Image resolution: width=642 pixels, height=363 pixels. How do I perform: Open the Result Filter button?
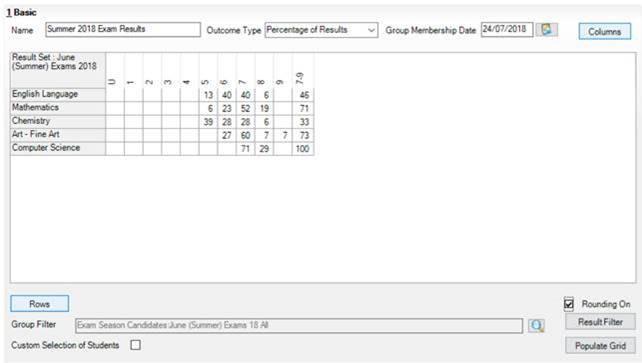click(x=600, y=322)
